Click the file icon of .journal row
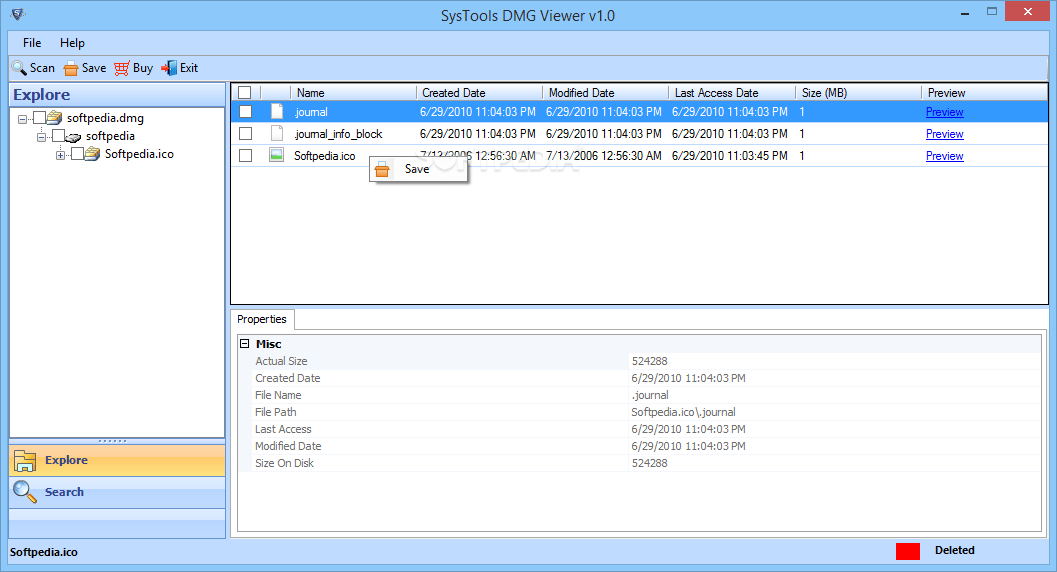Viewport: 1057px width, 572px height. click(276, 111)
